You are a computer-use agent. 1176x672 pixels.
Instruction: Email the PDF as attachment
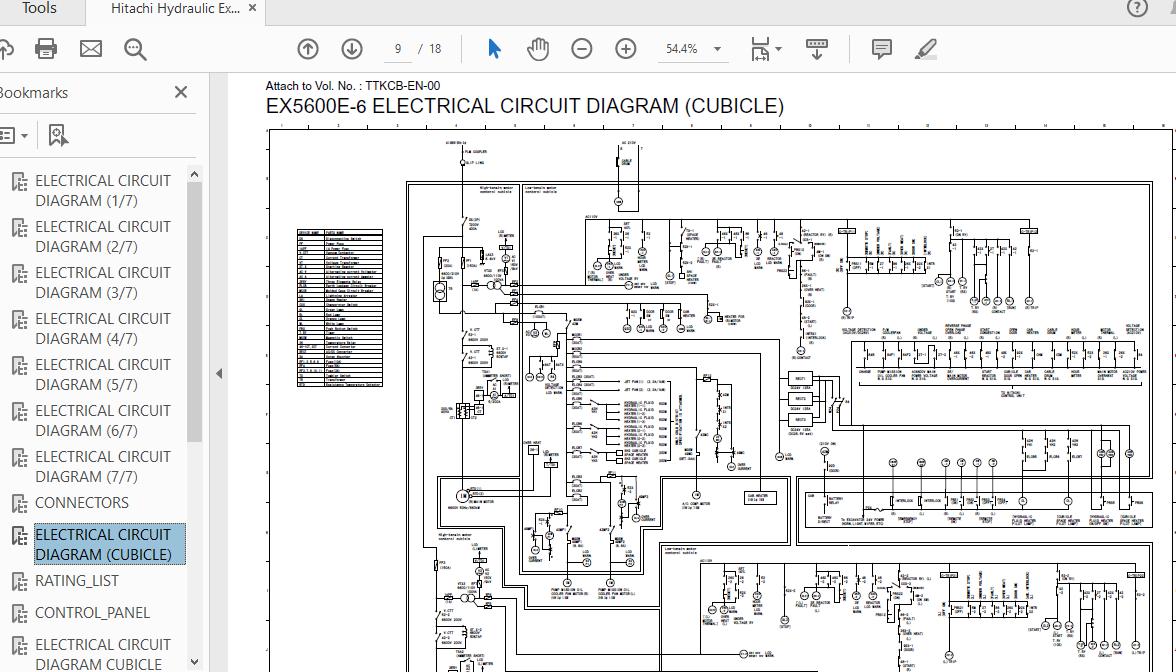(90, 47)
